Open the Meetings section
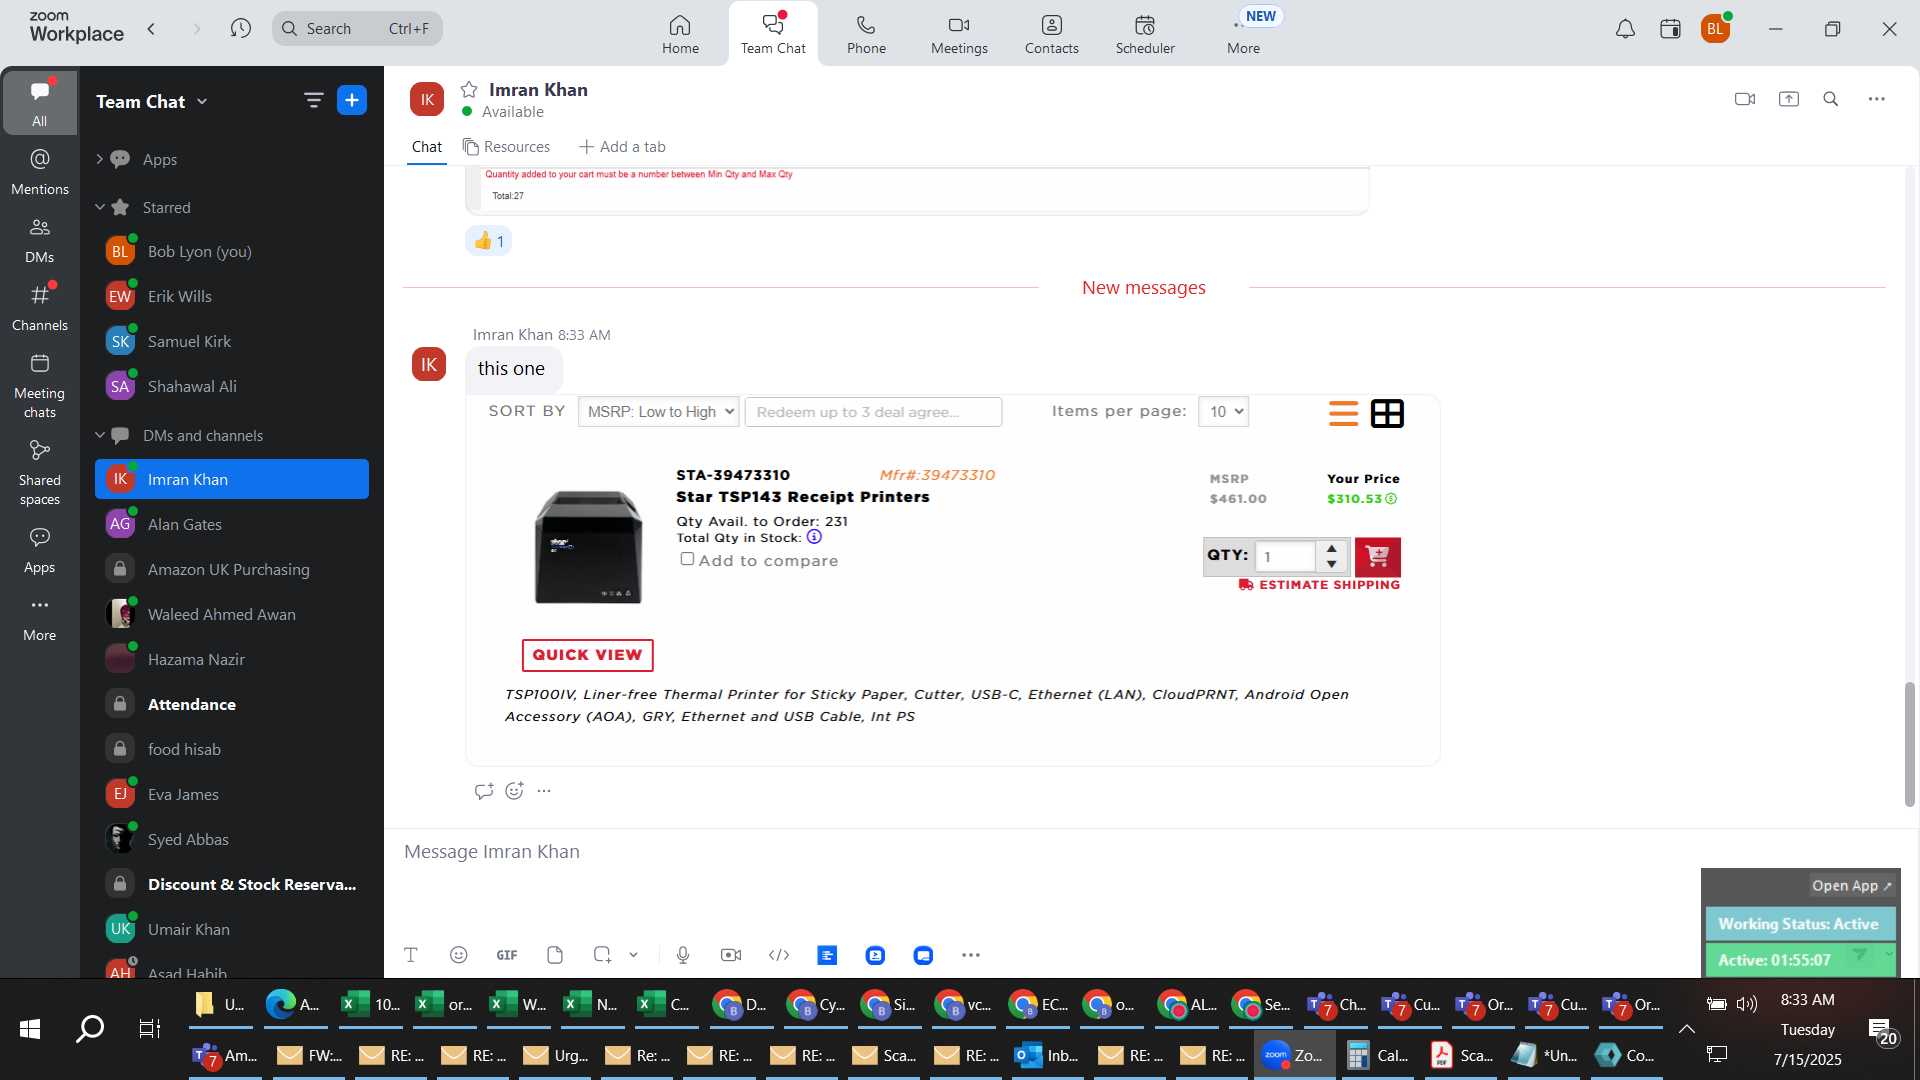1920x1080 pixels. [959, 34]
